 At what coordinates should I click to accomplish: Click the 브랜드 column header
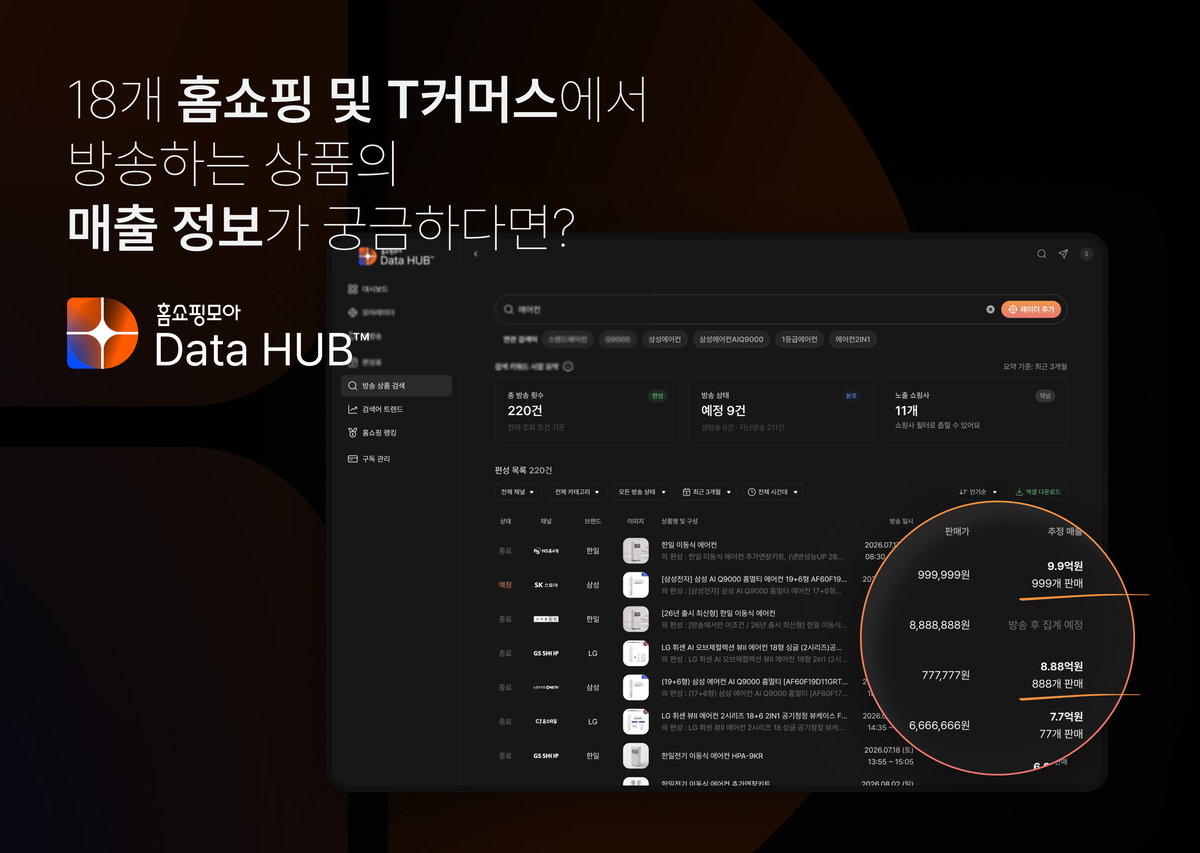click(x=593, y=521)
